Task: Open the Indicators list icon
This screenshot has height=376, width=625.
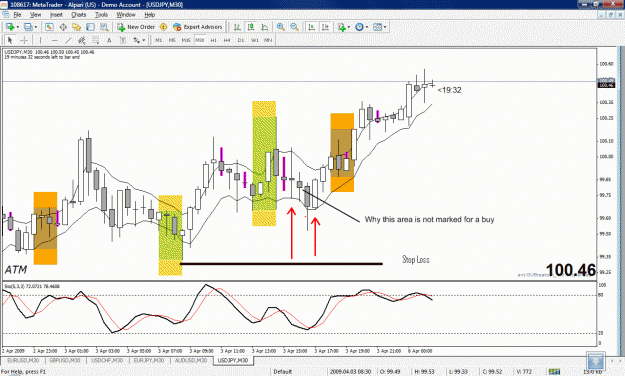Action: point(342,27)
